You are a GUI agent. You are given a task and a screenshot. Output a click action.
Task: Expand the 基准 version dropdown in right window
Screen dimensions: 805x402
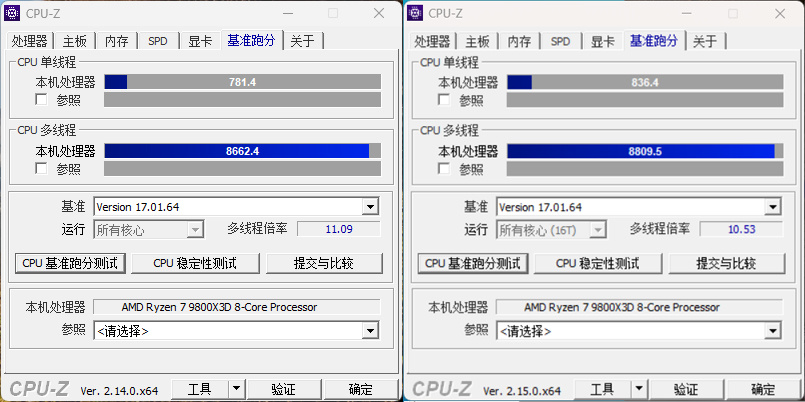tap(773, 207)
